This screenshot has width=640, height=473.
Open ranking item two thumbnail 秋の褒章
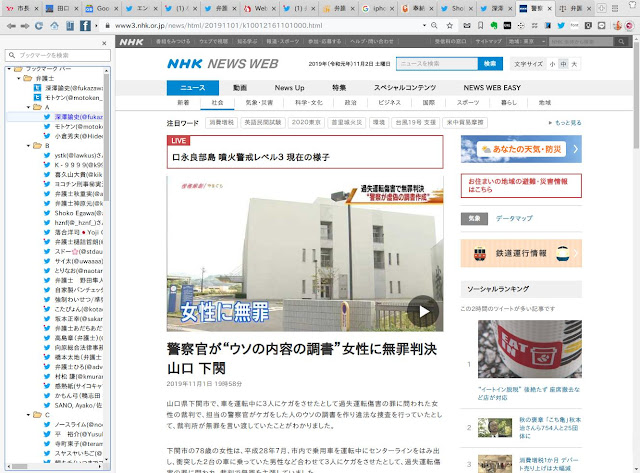point(495,428)
